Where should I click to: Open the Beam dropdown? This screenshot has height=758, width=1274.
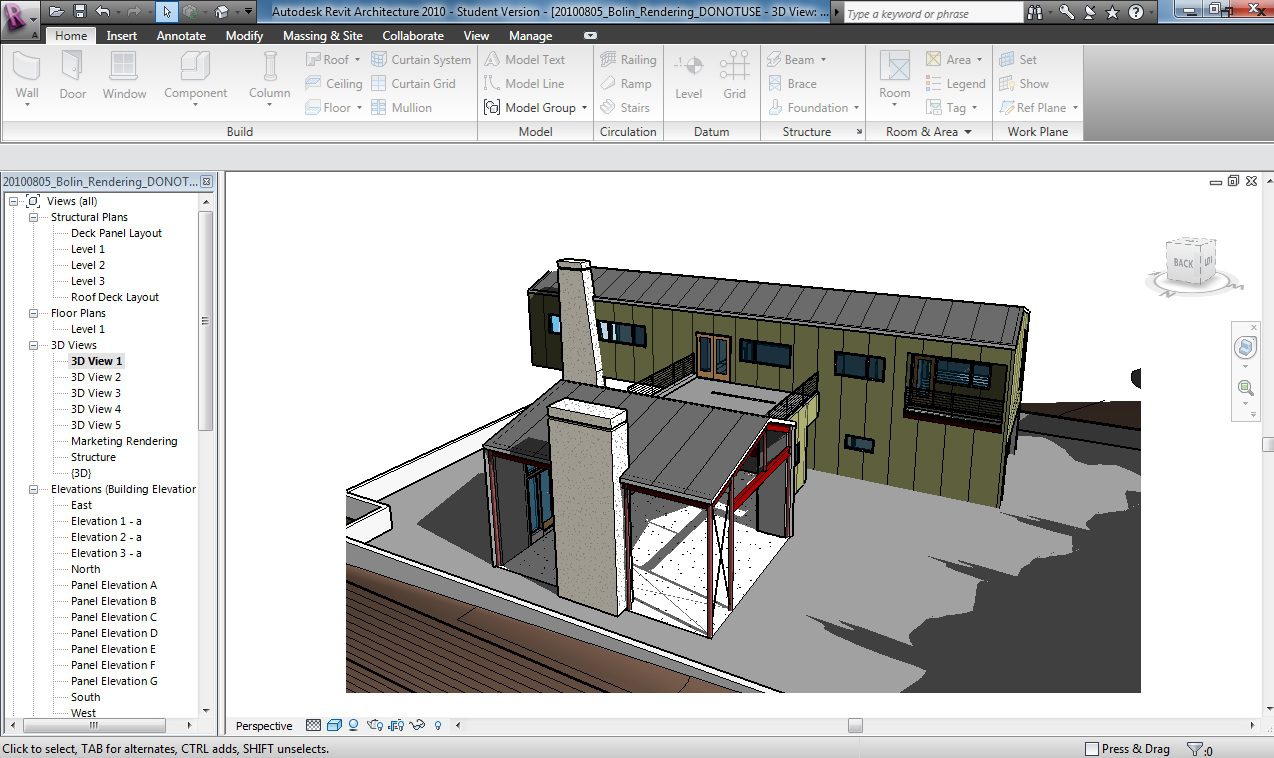point(823,60)
